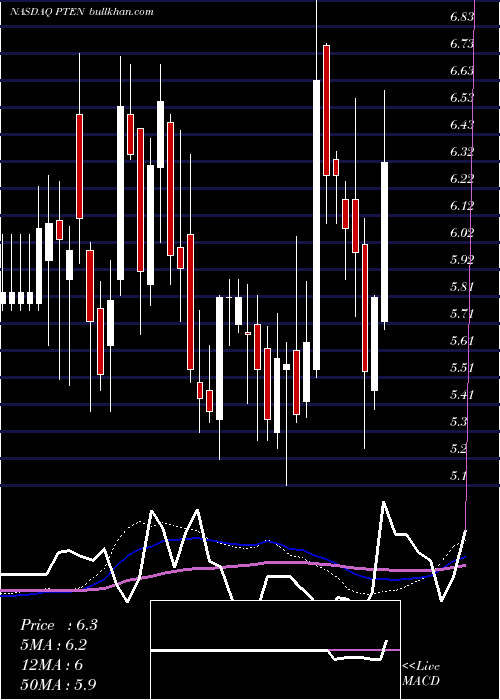The image size is (500, 700).
Task: Click the 6.02 price axis label
Action: tap(462, 233)
